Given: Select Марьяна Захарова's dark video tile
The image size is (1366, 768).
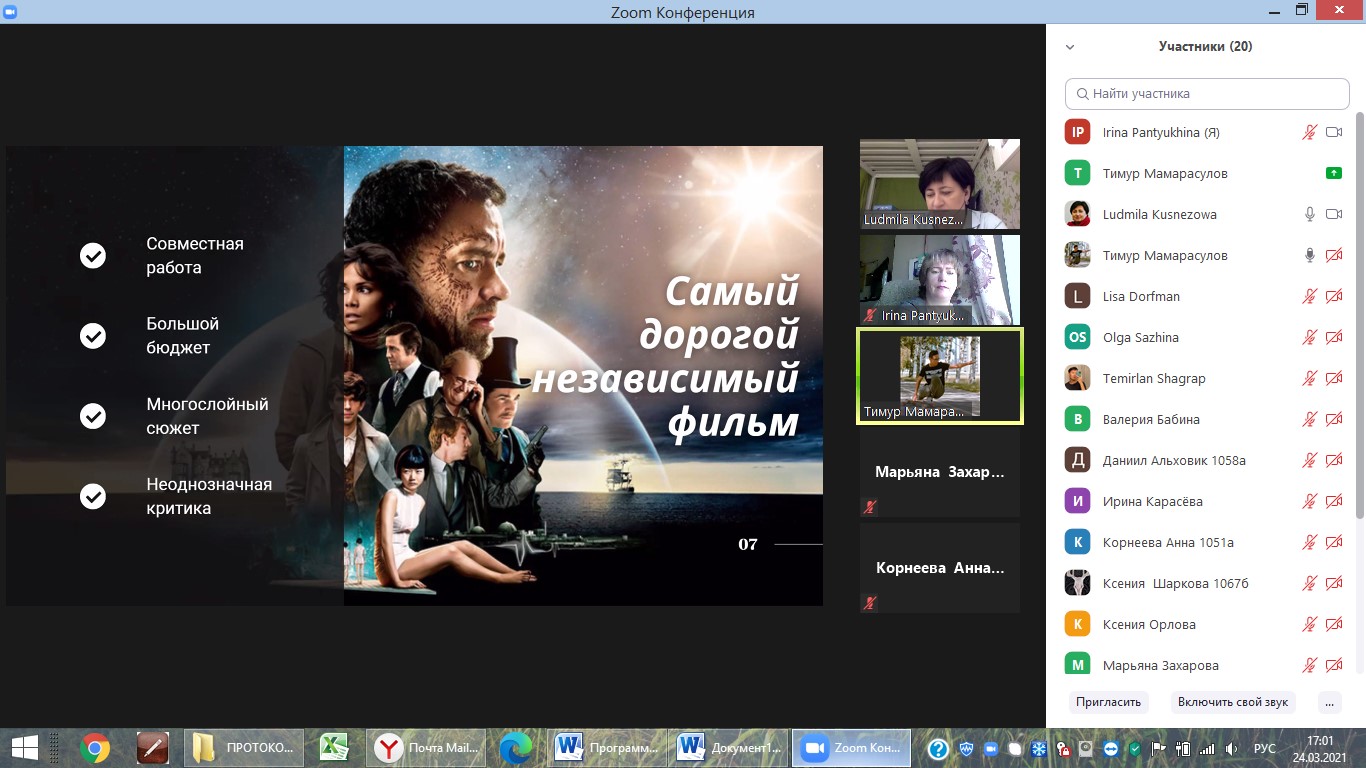Looking at the screenshot, I should point(940,472).
